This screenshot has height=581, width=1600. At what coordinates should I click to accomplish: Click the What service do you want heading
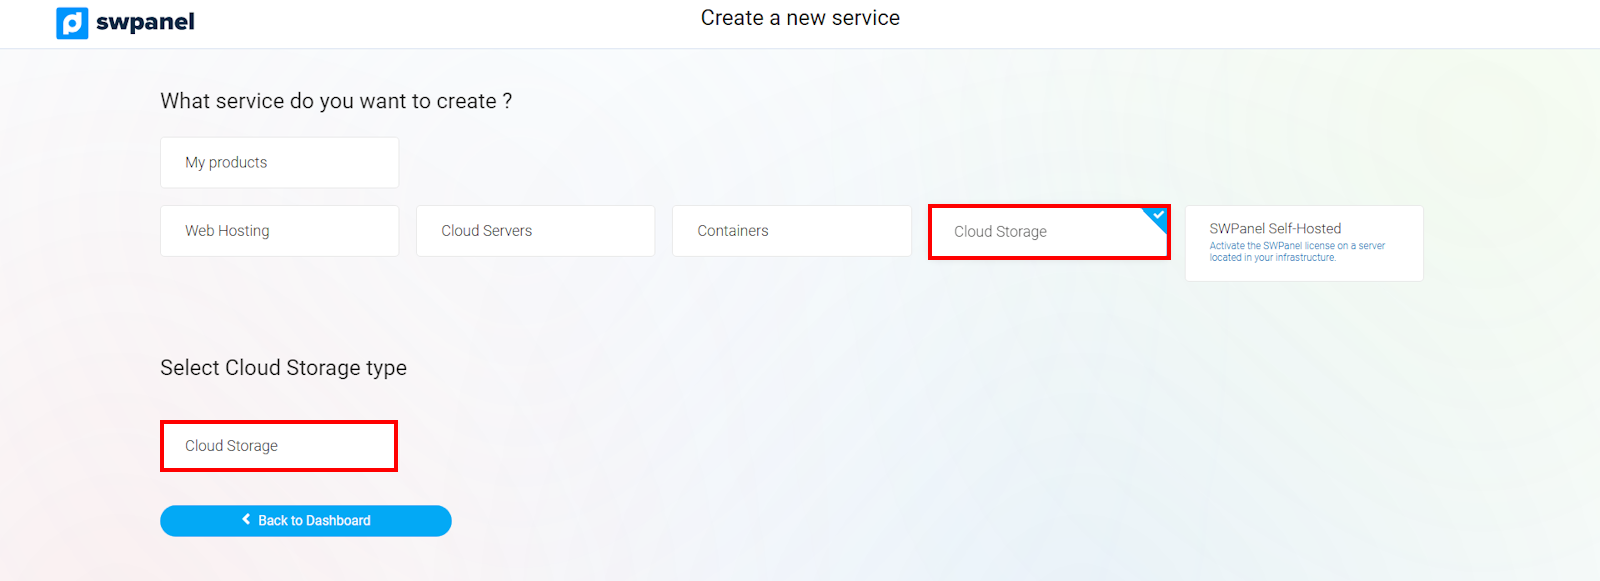click(x=336, y=101)
